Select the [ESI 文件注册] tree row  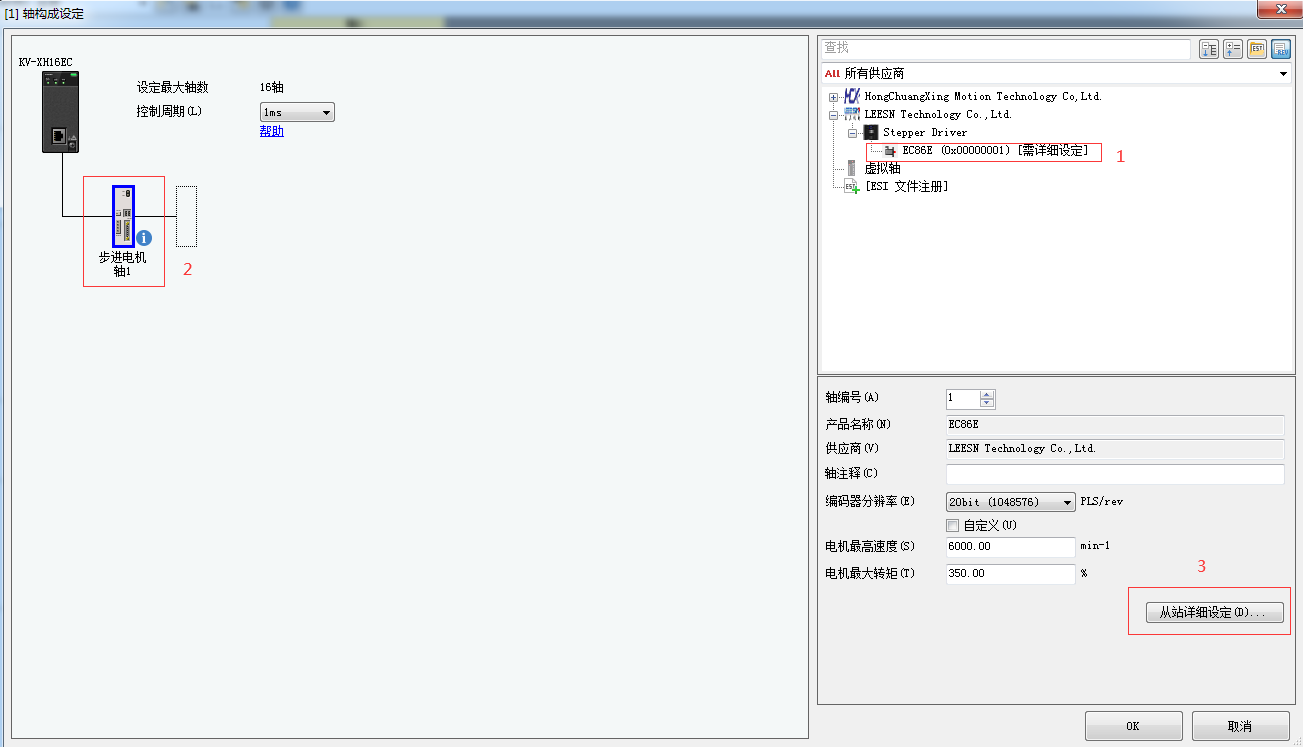[906, 187]
